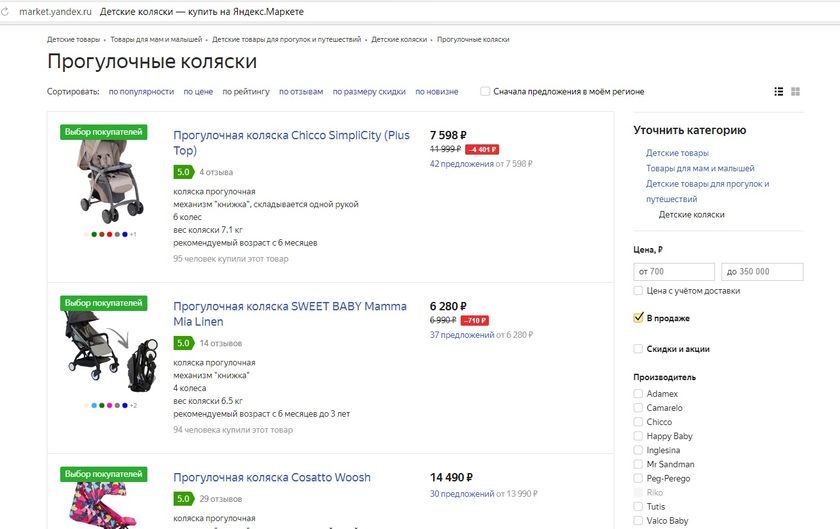This screenshot has height=529, width=840.
Task: Open the 5.0 rating badge of Cosatto Woosh
Action: pos(183,498)
